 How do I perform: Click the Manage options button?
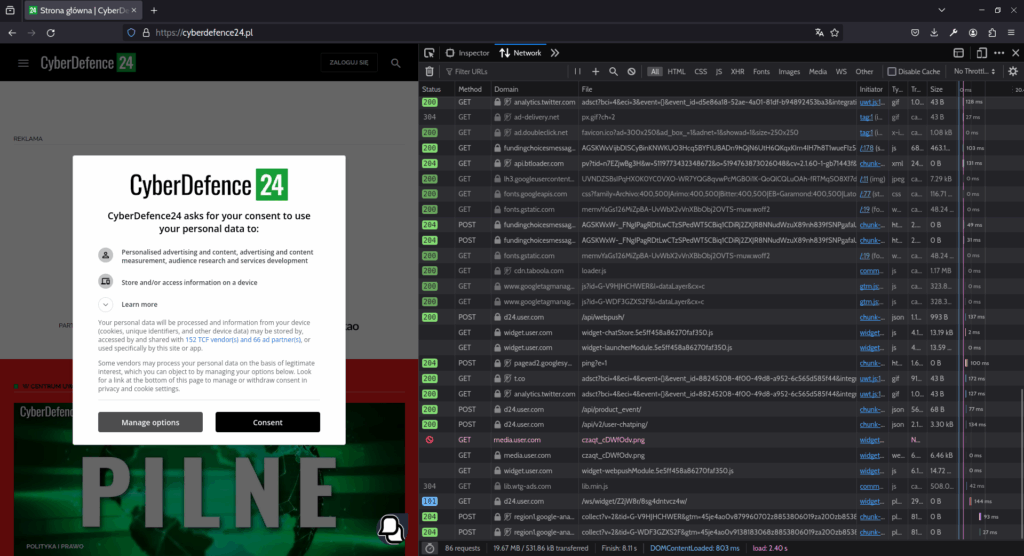pyautogui.click(x=150, y=422)
